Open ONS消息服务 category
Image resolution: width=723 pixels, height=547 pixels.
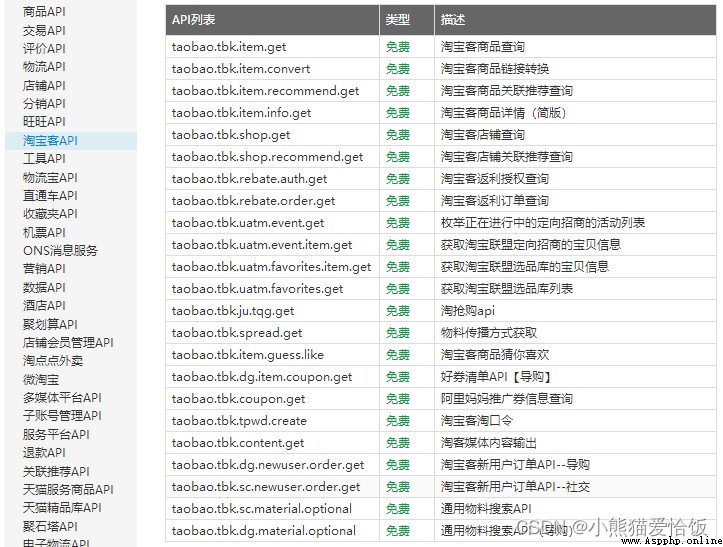[x=60, y=250]
